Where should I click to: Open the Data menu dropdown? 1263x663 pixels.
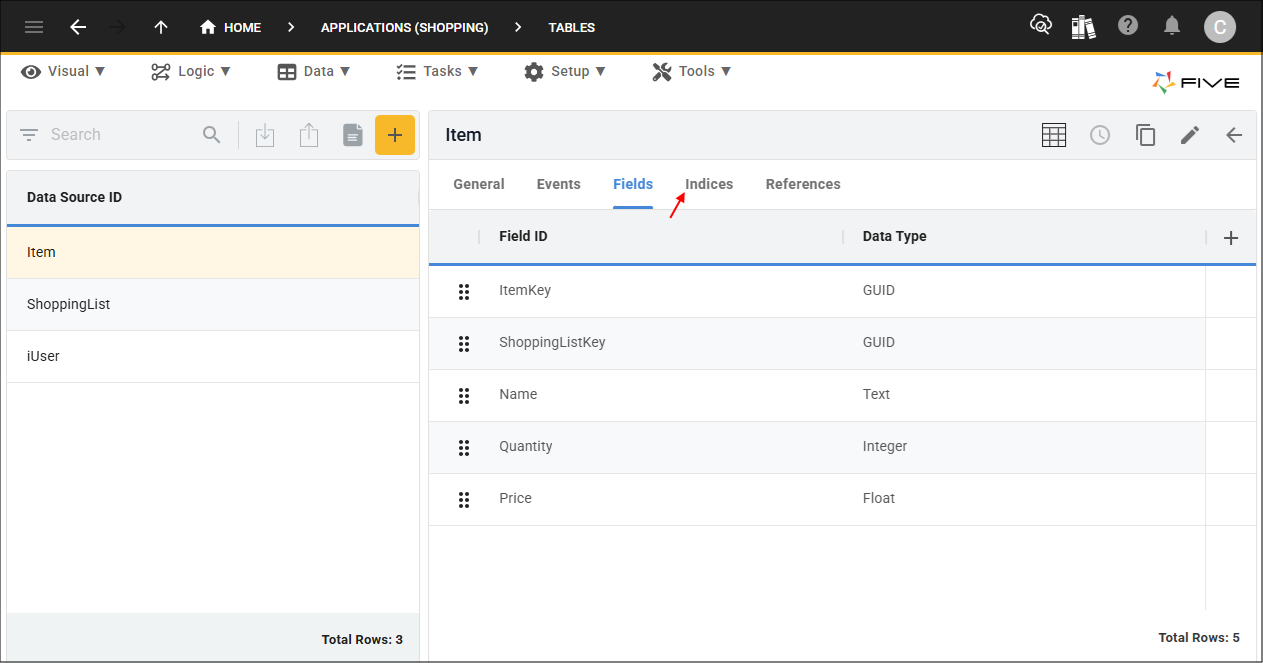coord(314,71)
